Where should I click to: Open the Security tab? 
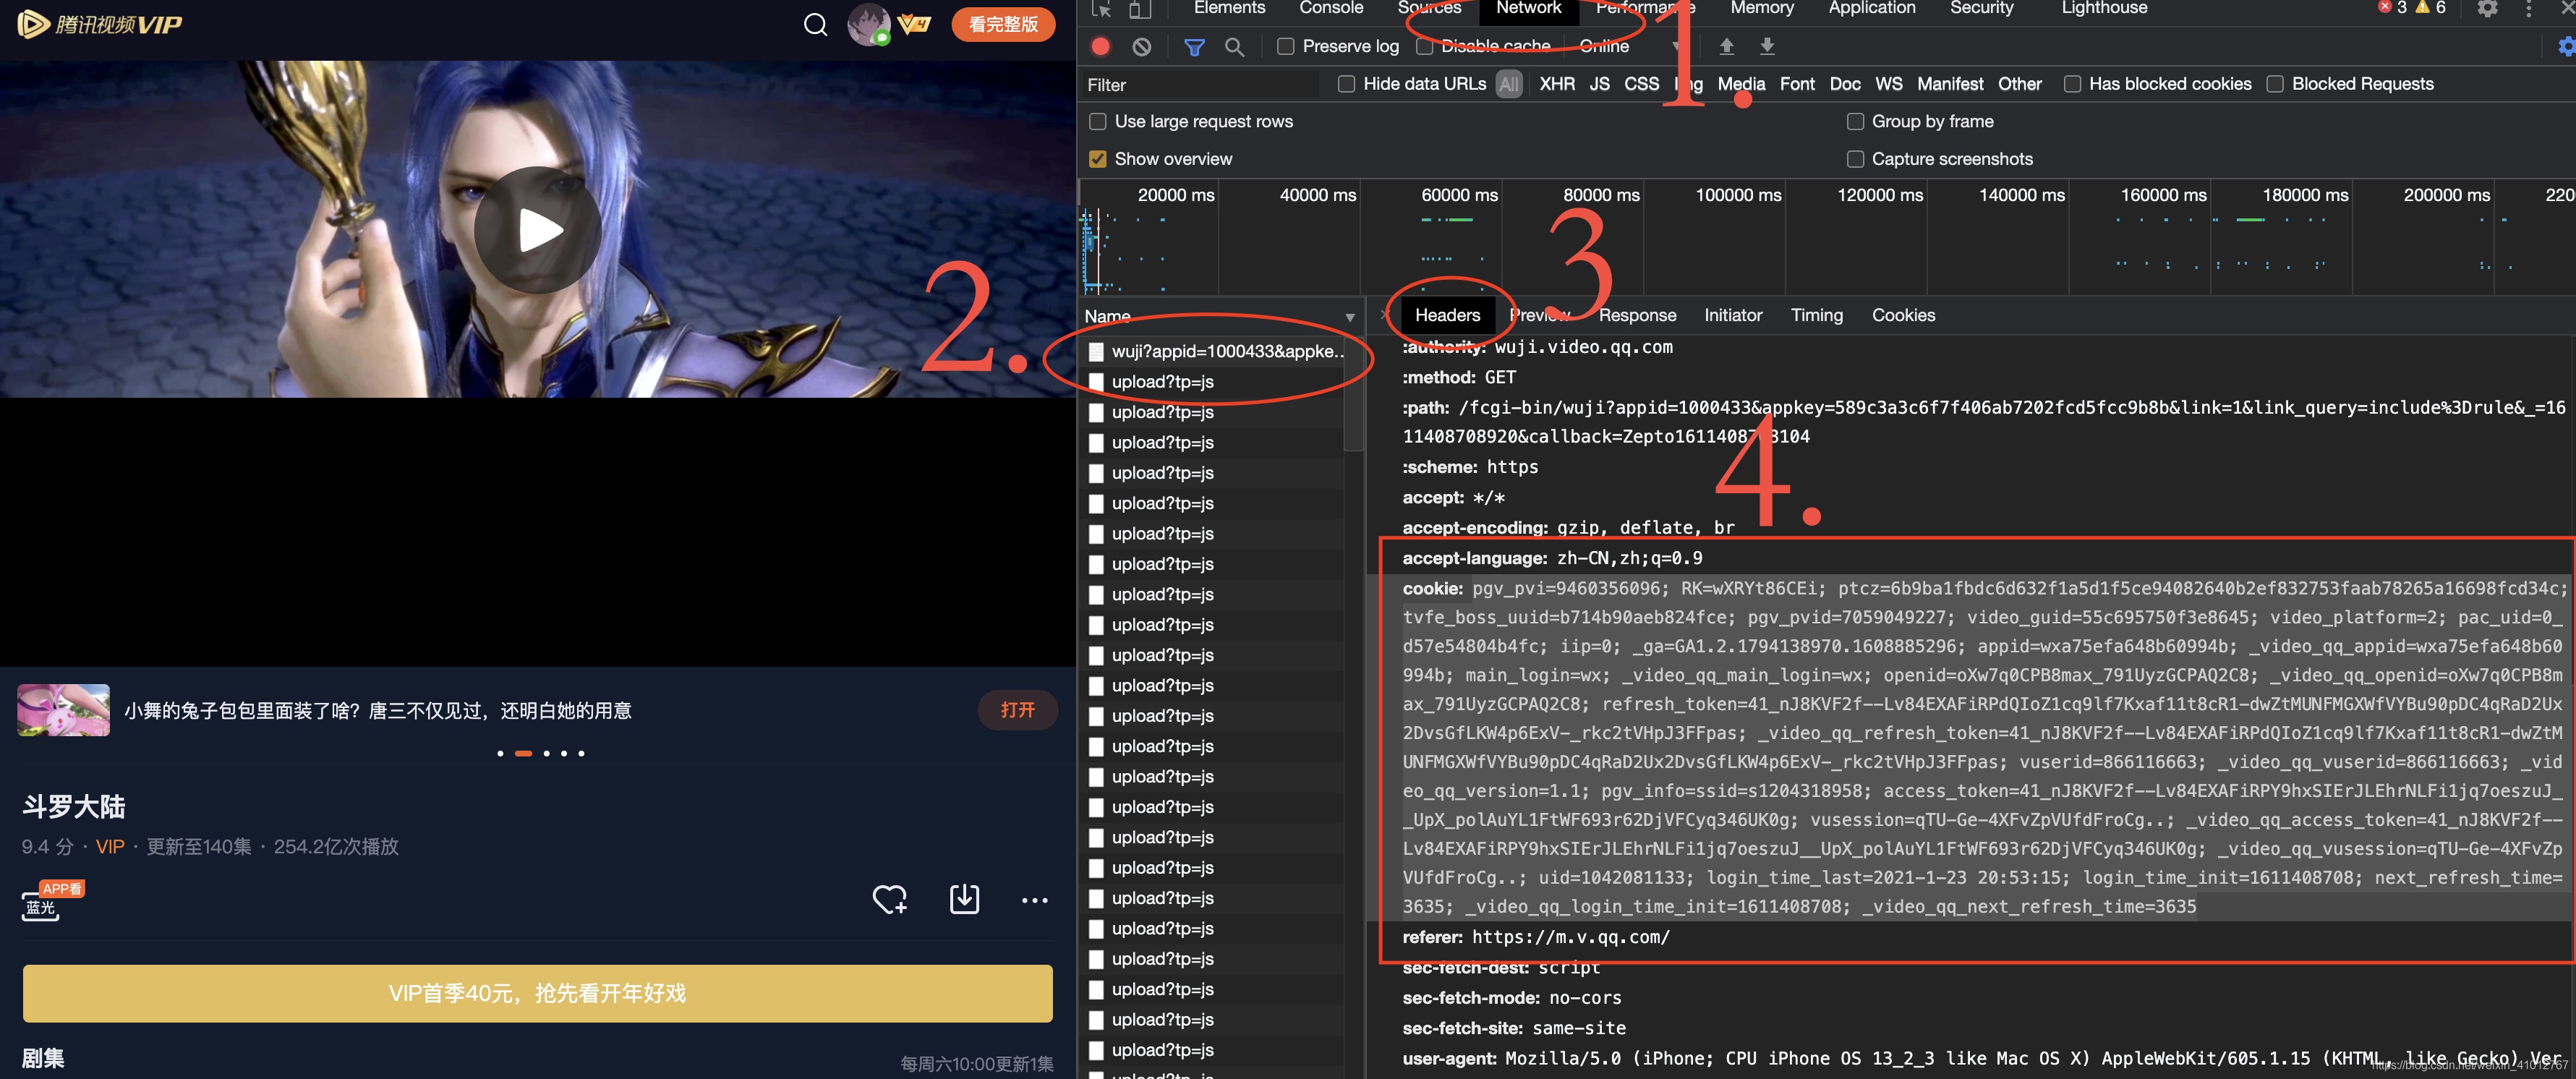point(1981,8)
